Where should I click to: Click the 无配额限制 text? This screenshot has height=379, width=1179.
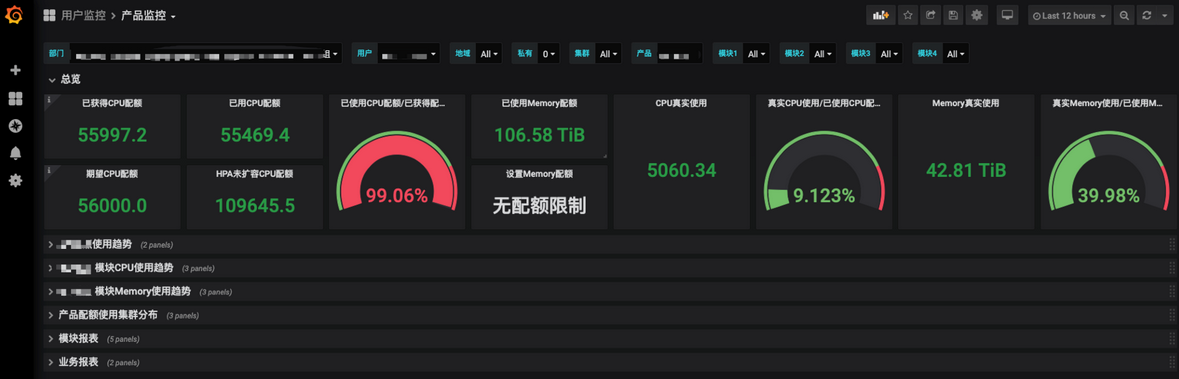pos(539,205)
